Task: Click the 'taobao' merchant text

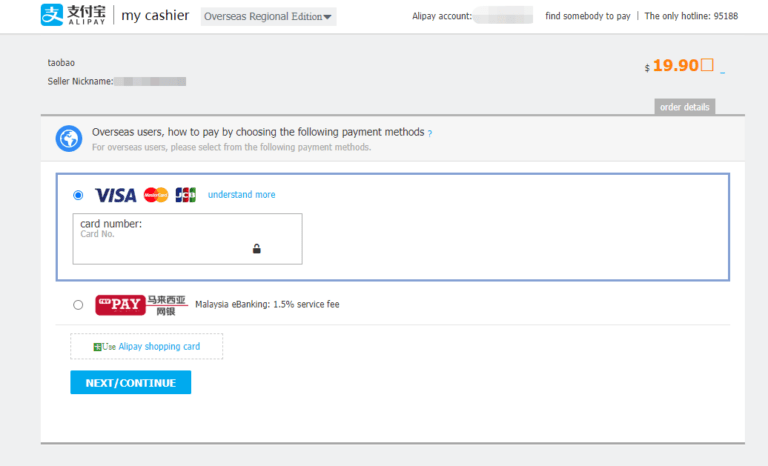Action: coord(61,63)
